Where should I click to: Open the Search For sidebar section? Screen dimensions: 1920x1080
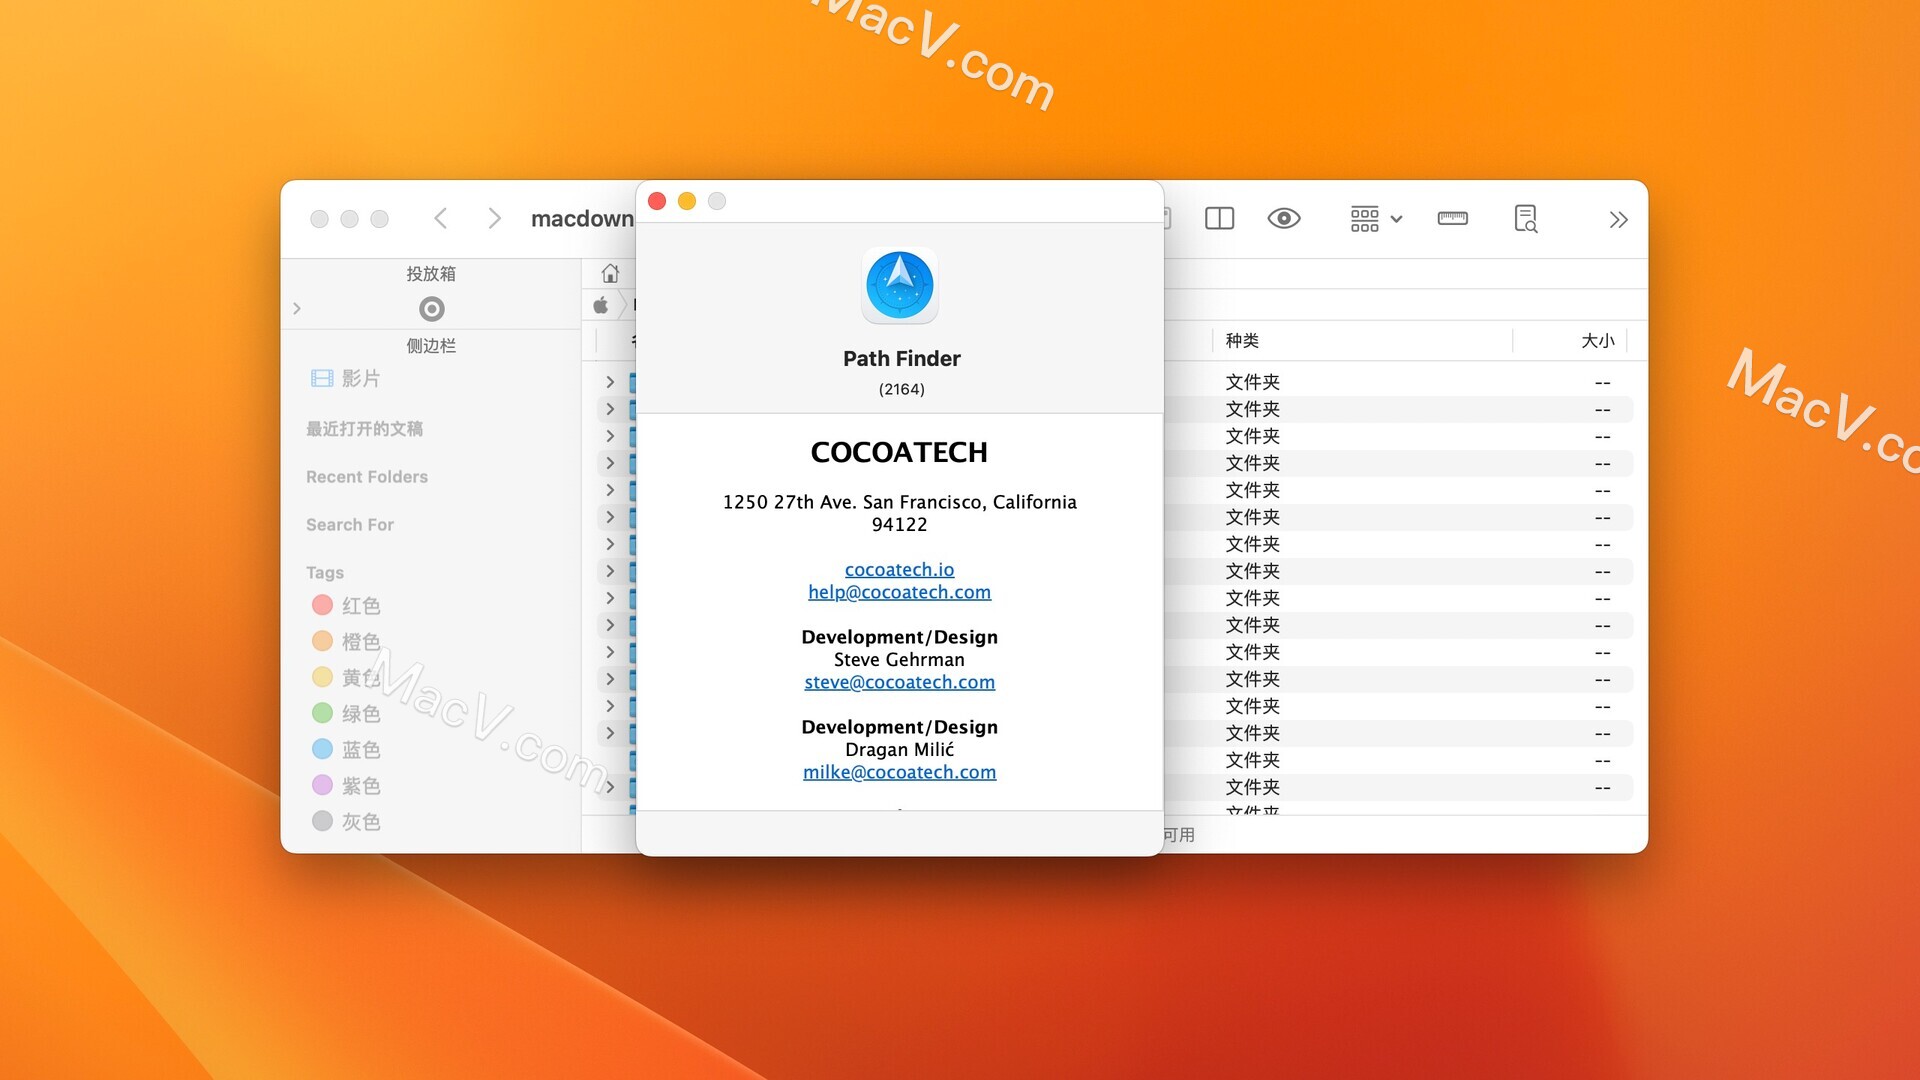[349, 525]
